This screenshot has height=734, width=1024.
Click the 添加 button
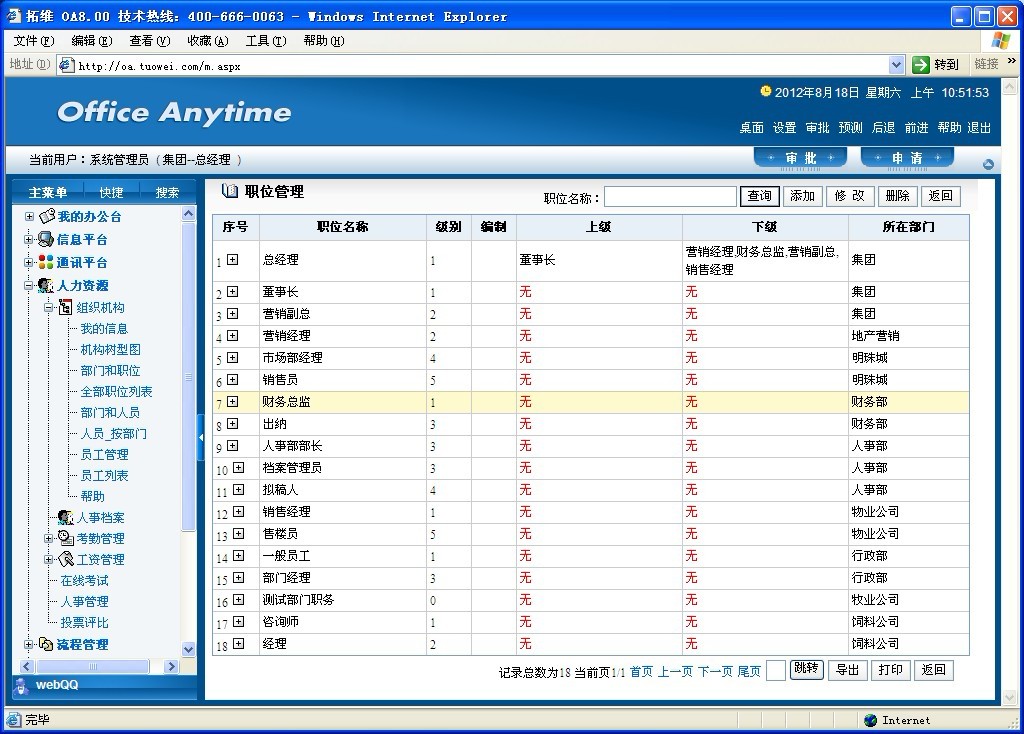(x=802, y=196)
